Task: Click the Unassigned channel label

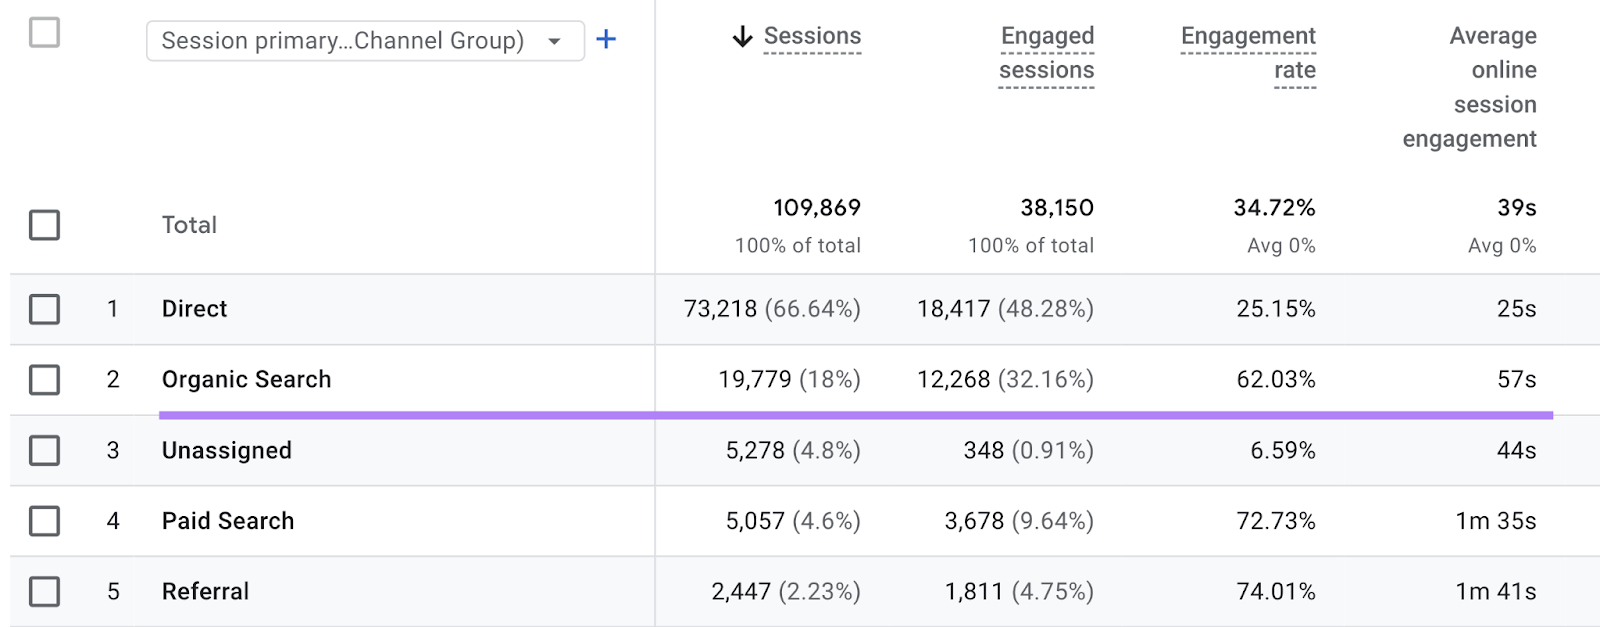Action: click(227, 451)
